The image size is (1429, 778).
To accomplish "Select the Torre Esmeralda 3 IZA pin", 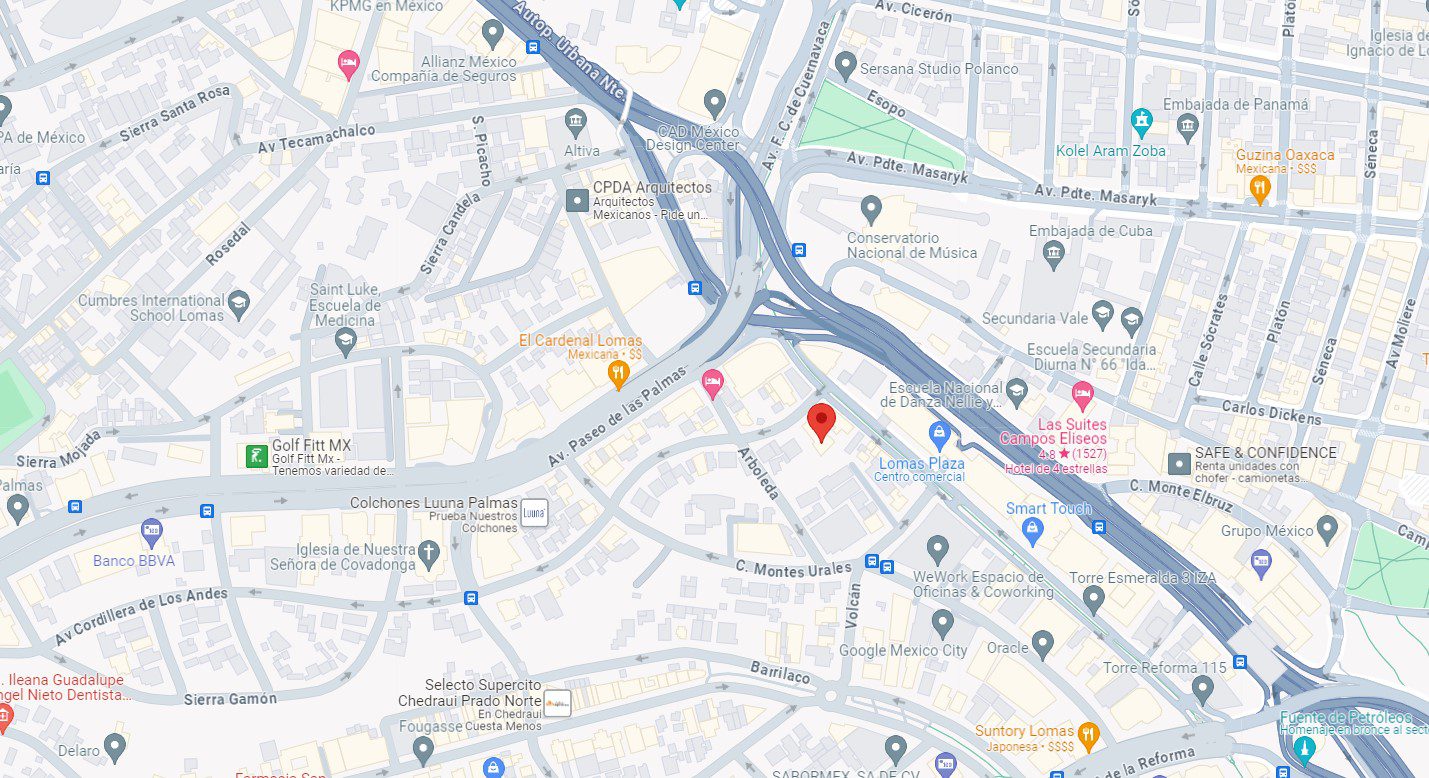I will coord(1093,600).
